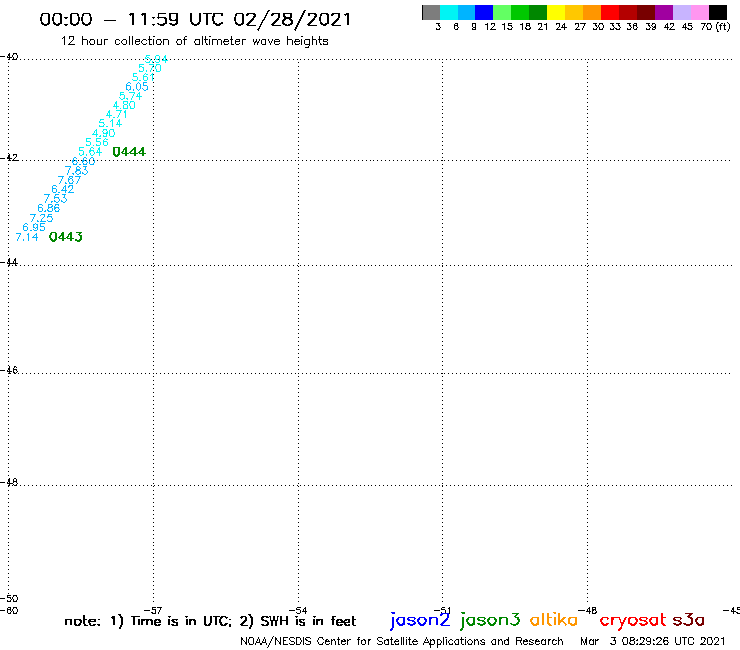Click the 5.61 wave height value

pos(143,77)
